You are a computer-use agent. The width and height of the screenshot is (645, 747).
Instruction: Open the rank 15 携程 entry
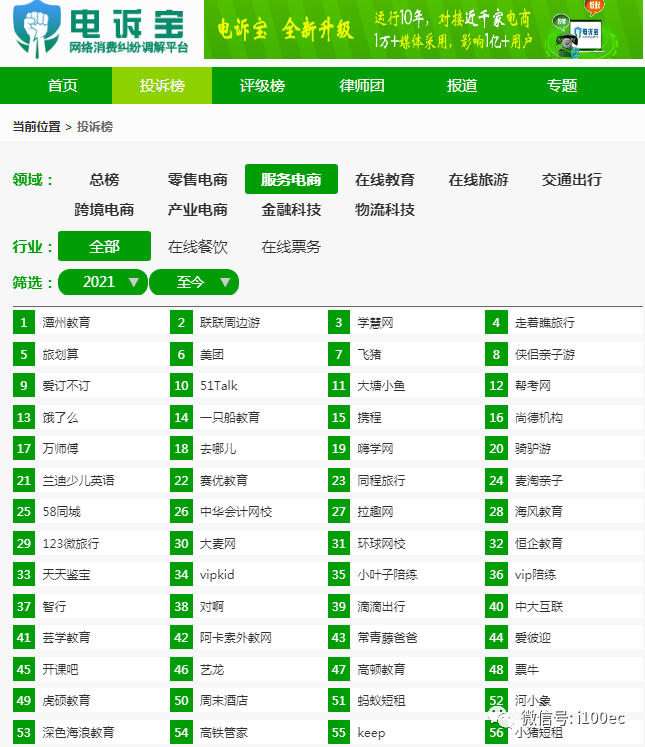click(369, 417)
